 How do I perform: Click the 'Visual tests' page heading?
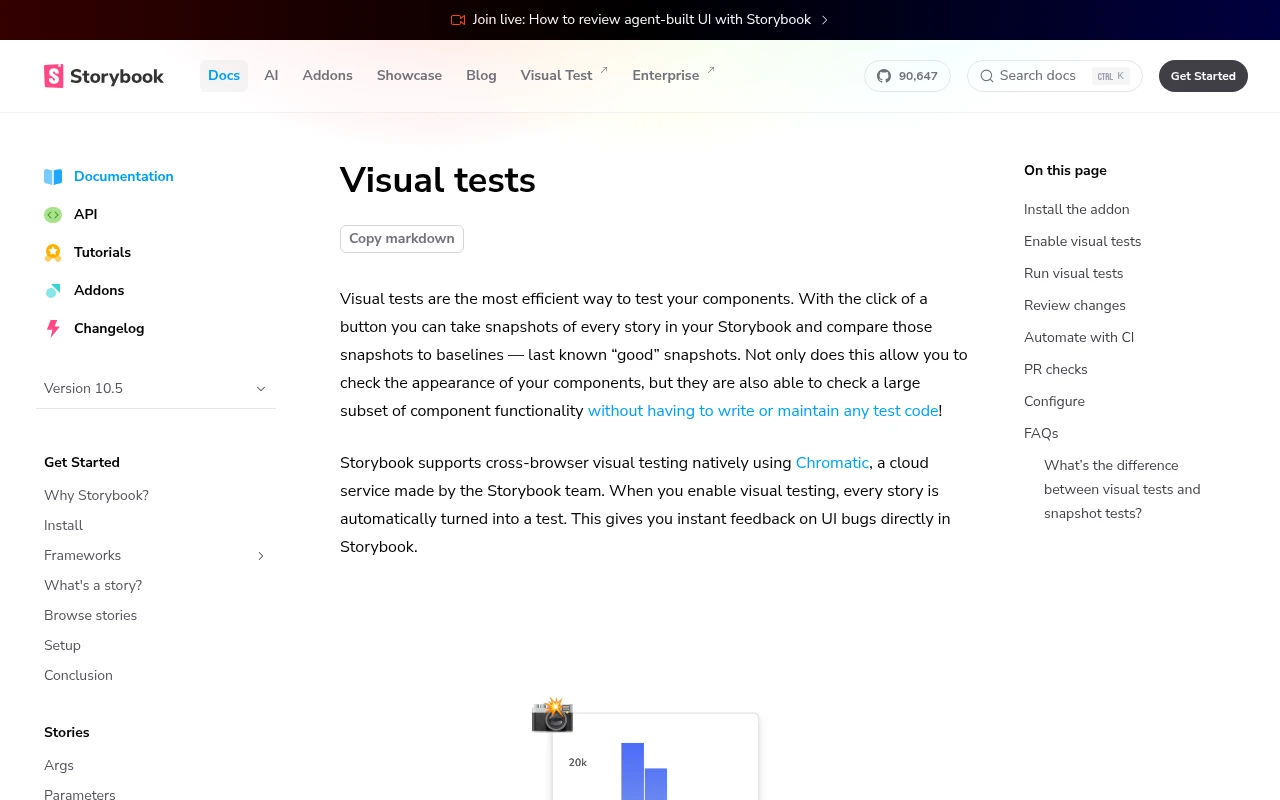(438, 180)
